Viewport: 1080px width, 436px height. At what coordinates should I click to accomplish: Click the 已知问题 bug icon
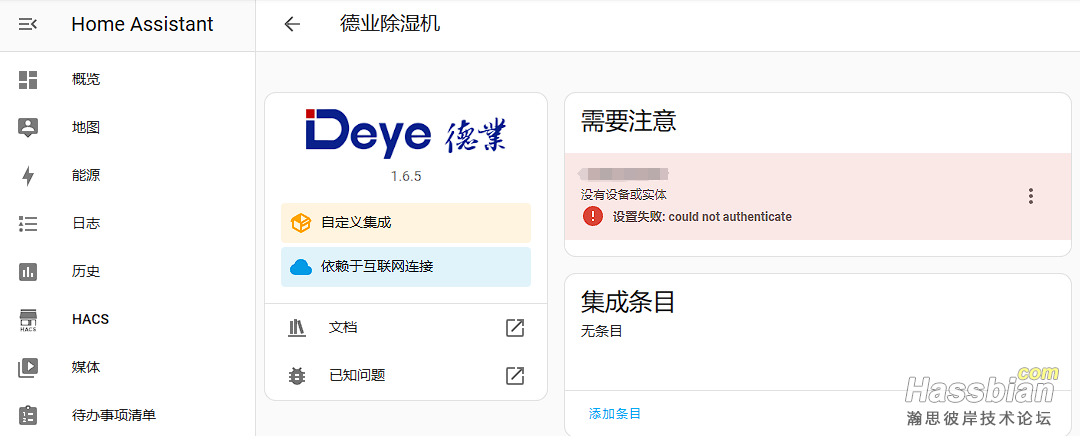click(x=296, y=376)
